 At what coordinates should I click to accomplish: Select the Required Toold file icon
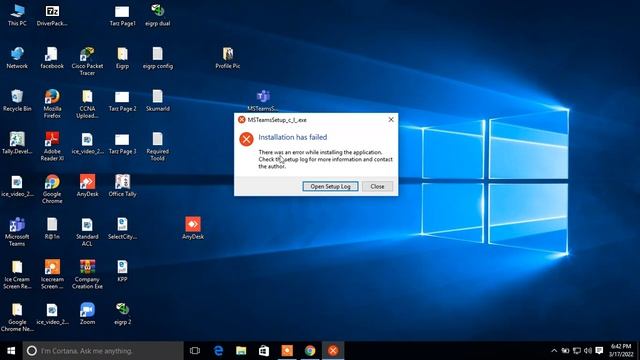point(158,147)
